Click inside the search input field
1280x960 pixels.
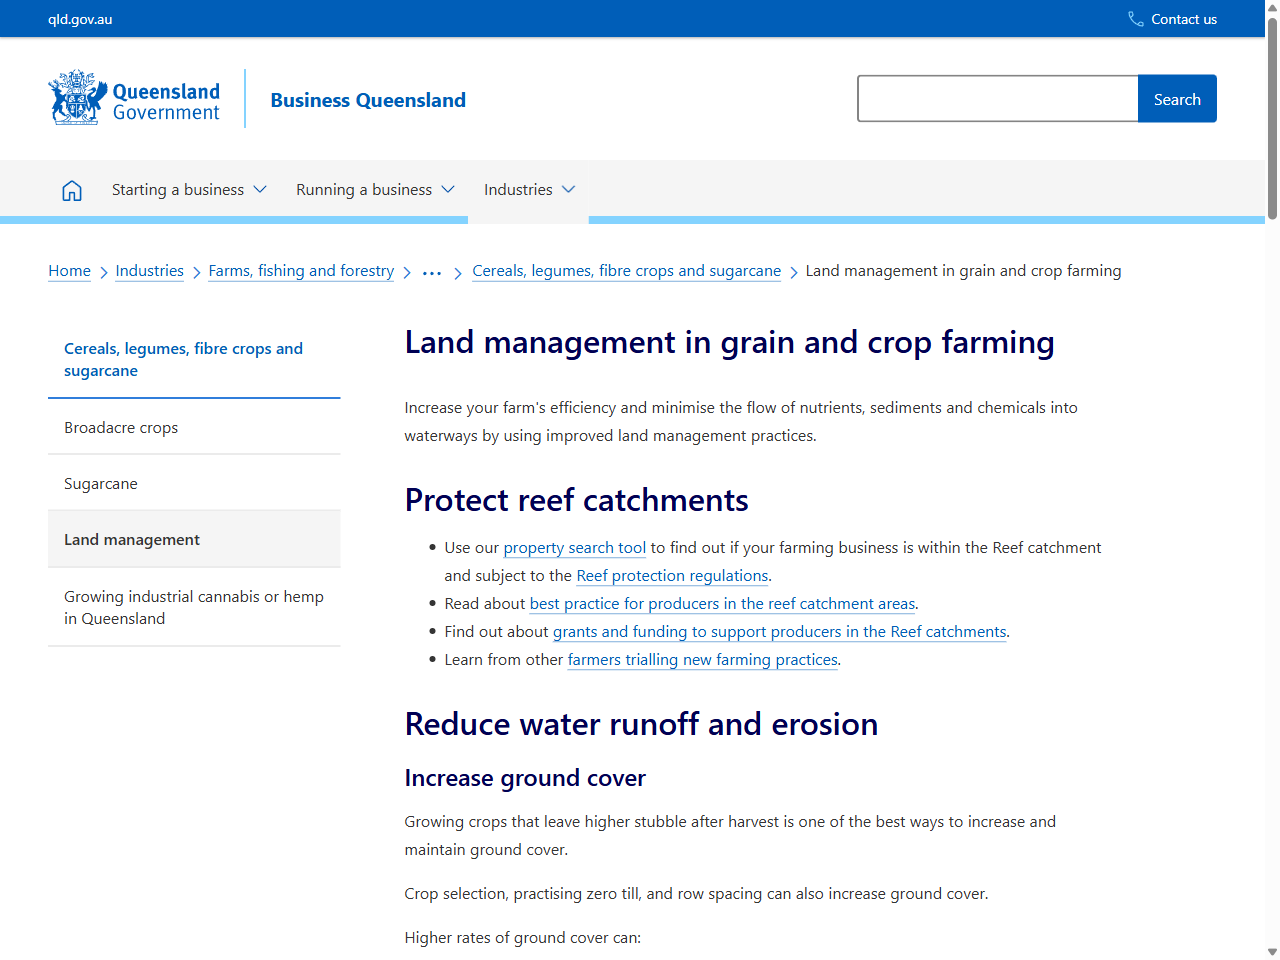(996, 98)
